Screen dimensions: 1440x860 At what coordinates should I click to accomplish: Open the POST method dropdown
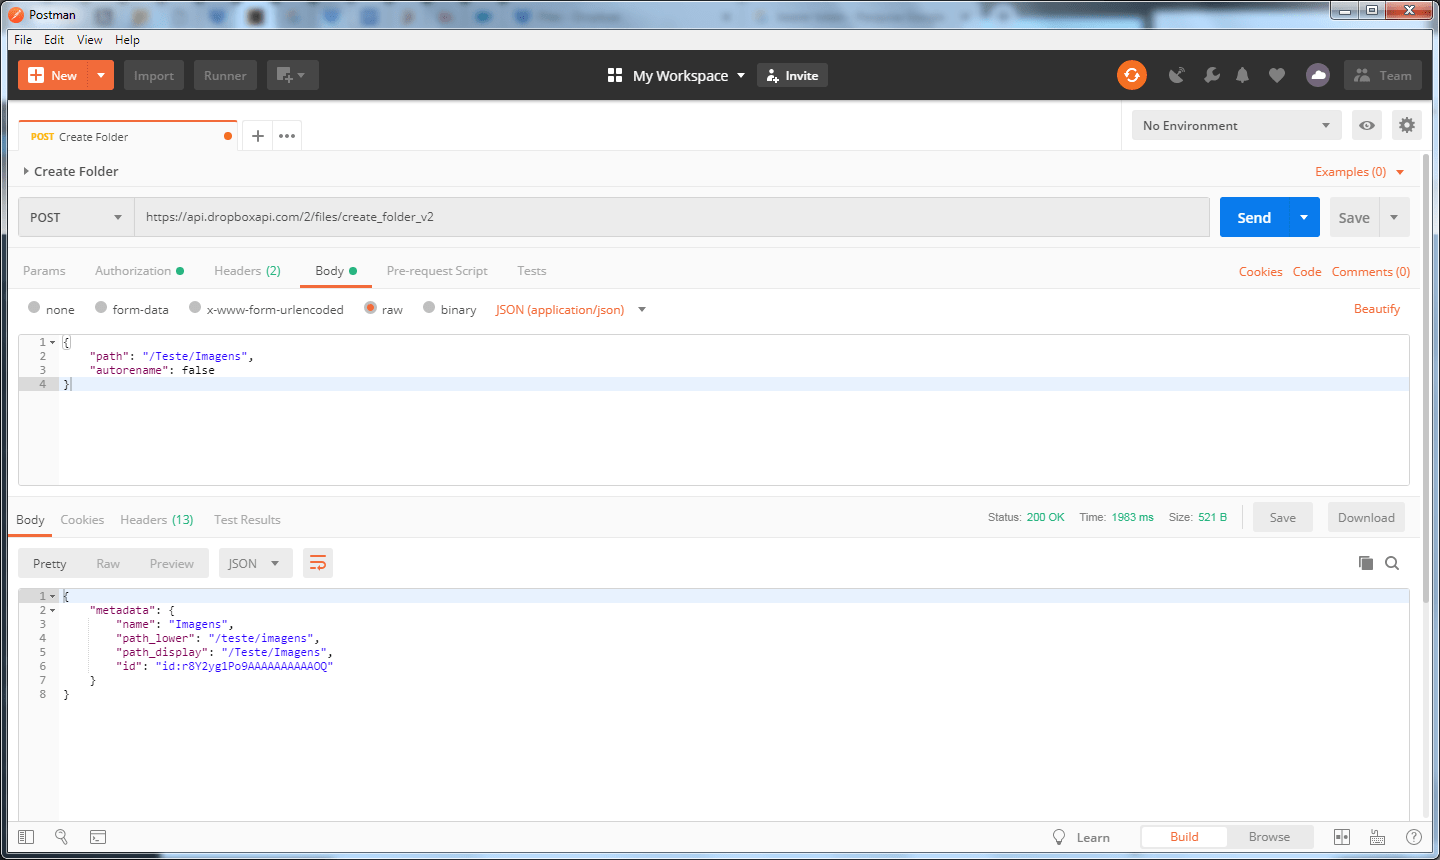tap(76, 217)
